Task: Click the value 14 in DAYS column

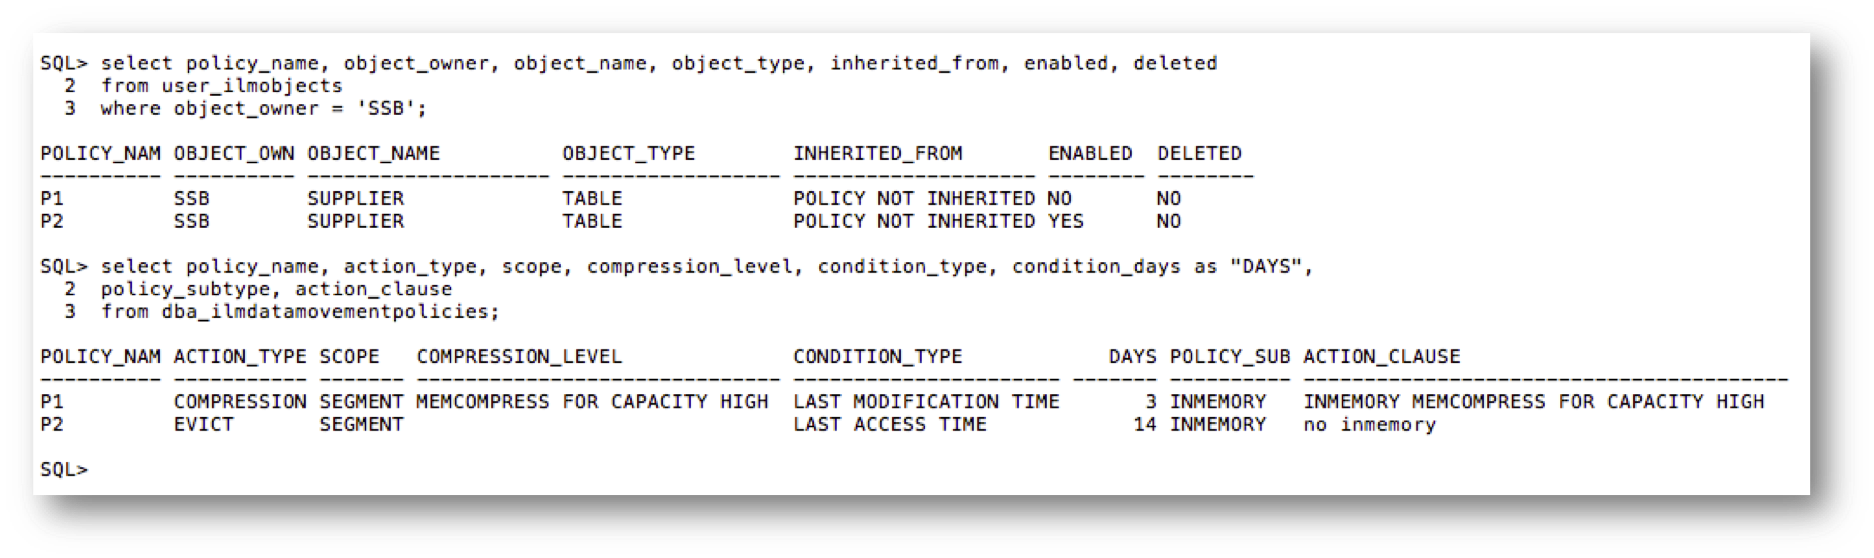Action: click(x=1144, y=424)
